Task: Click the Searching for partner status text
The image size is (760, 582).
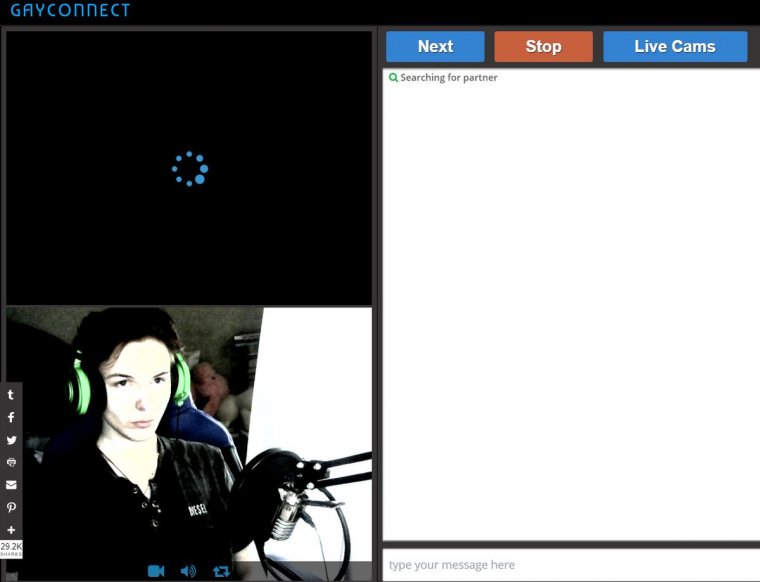Action: point(448,78)
